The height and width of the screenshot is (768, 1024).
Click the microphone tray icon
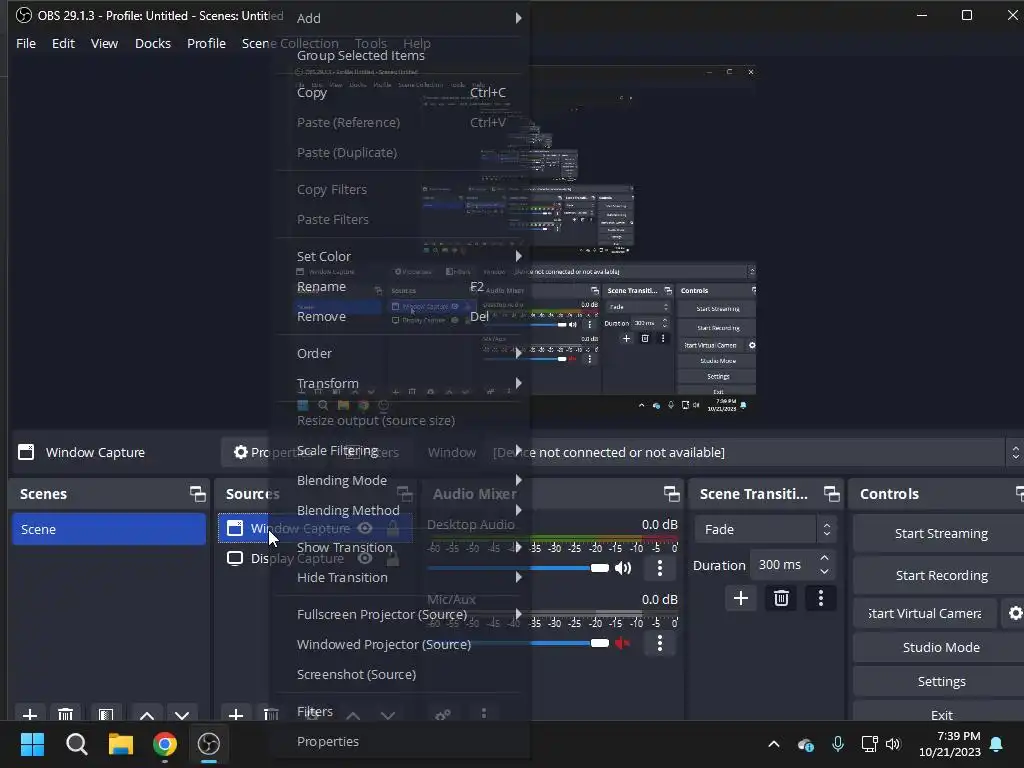(838, 744)
